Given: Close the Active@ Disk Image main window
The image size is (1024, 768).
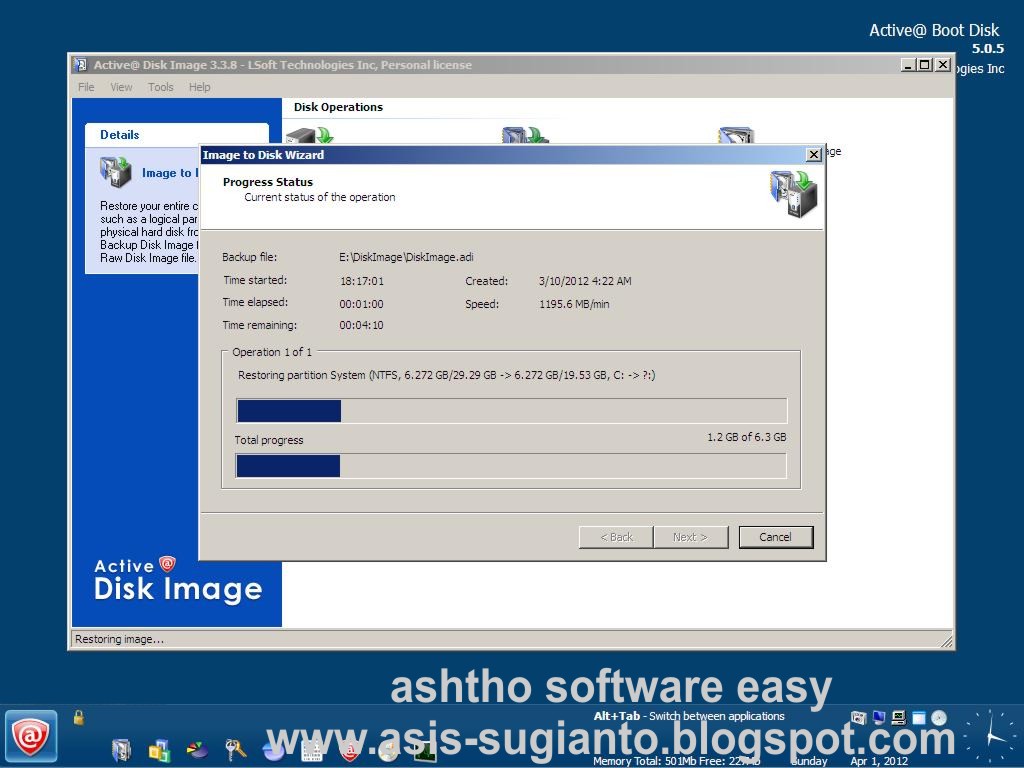Looking at the screenshot, I should (x=942, y=65).
